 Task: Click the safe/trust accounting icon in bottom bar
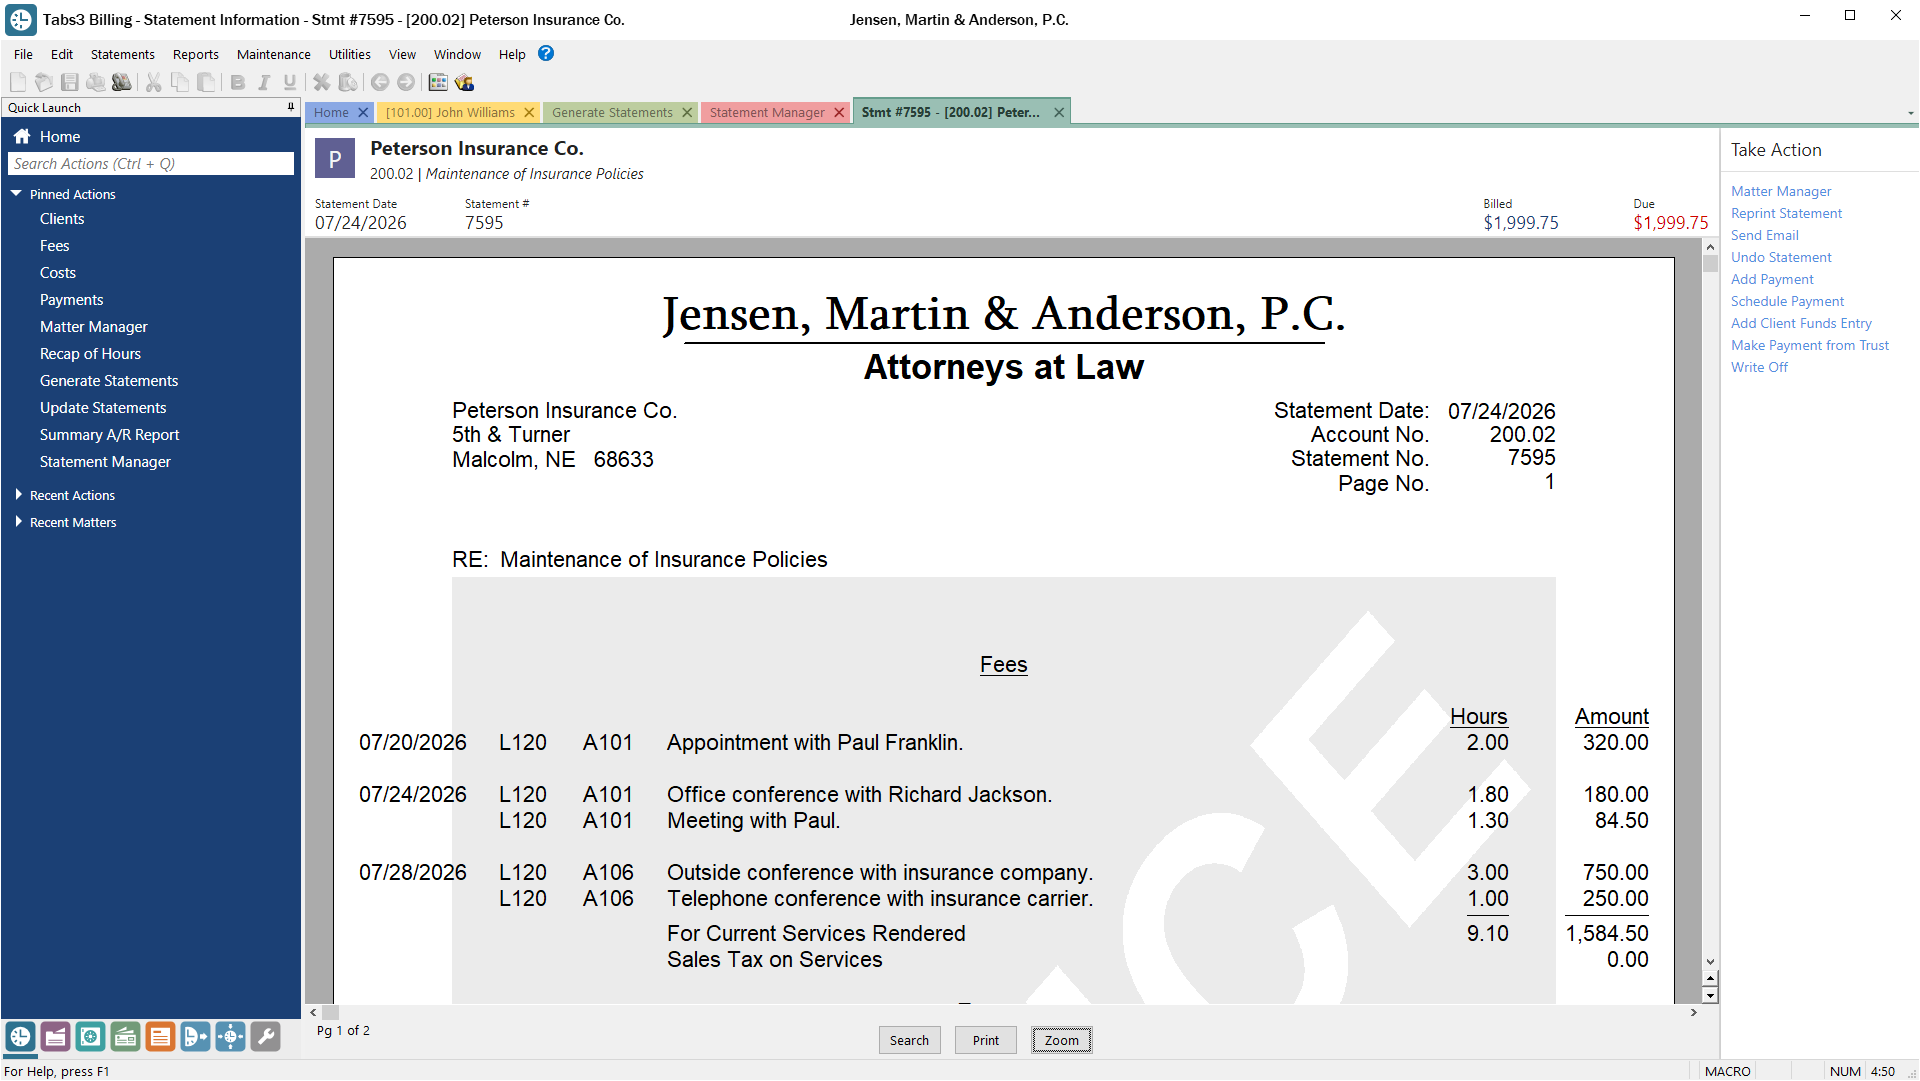[x=90, y=1037]
